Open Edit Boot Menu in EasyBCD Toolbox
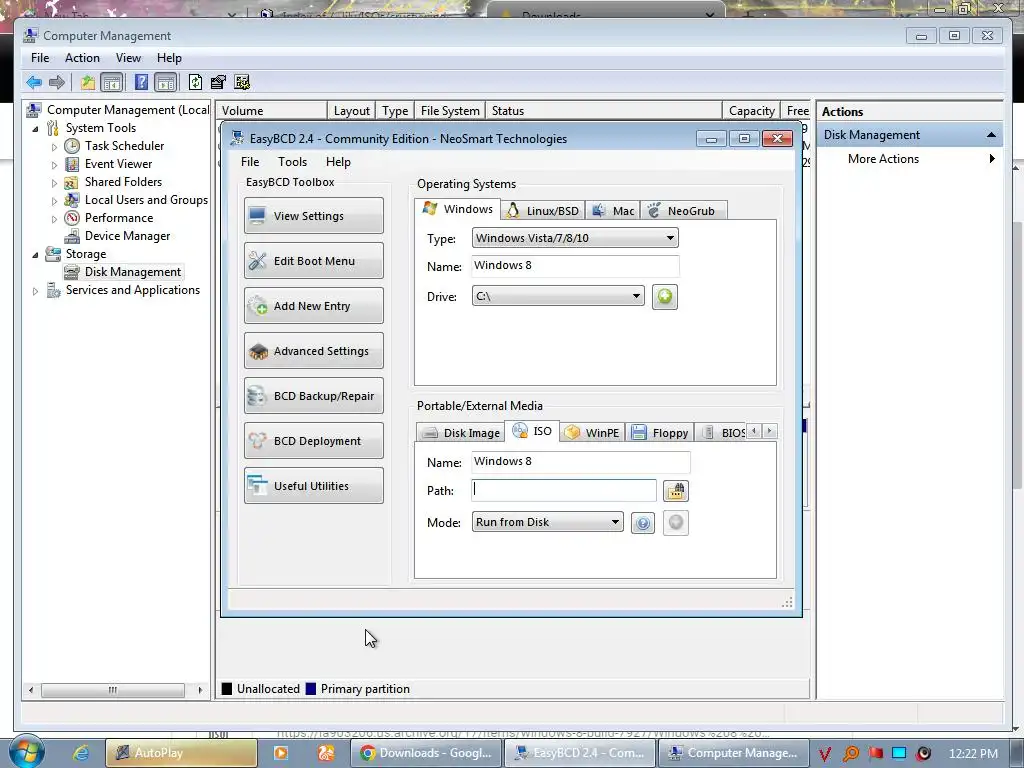The image size is (1024, 768). 313,261
